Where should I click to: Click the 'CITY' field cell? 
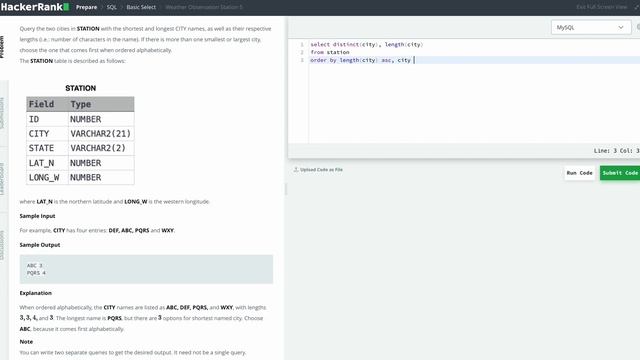(39, 134)
